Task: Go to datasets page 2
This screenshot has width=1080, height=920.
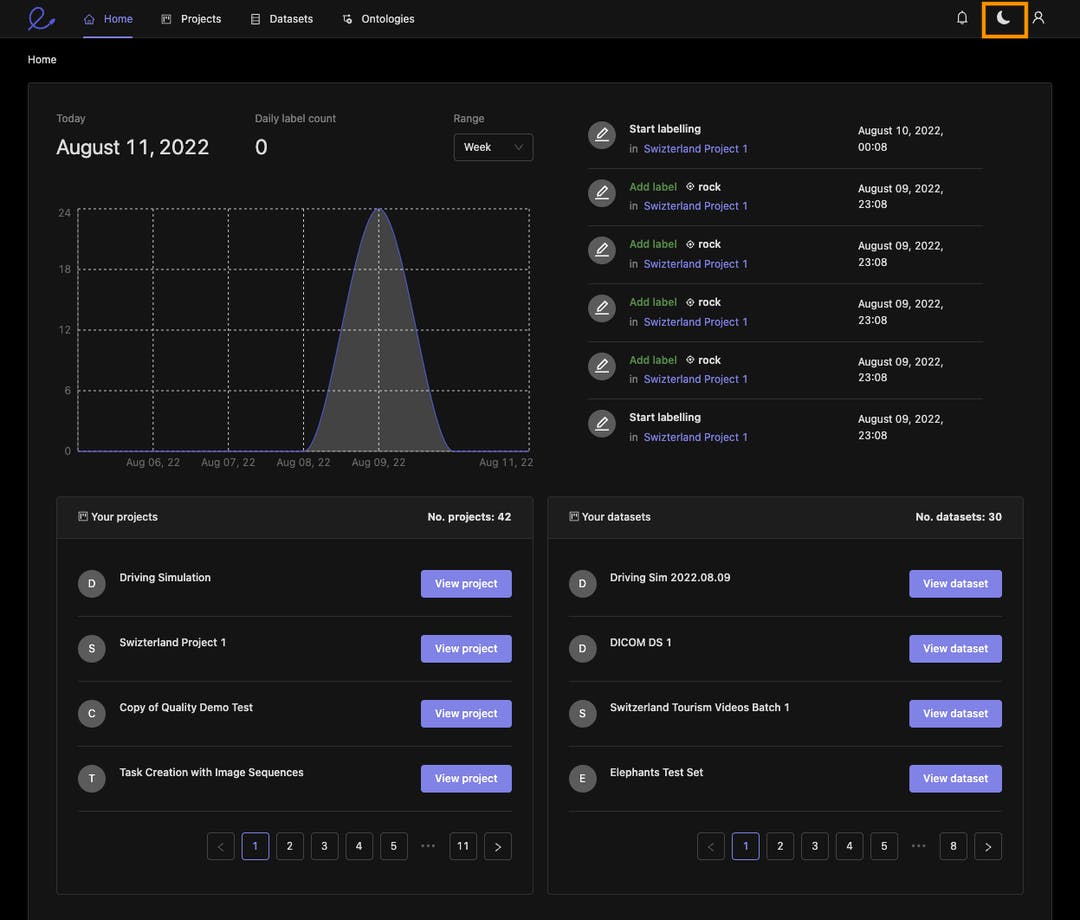Action: 780,846
